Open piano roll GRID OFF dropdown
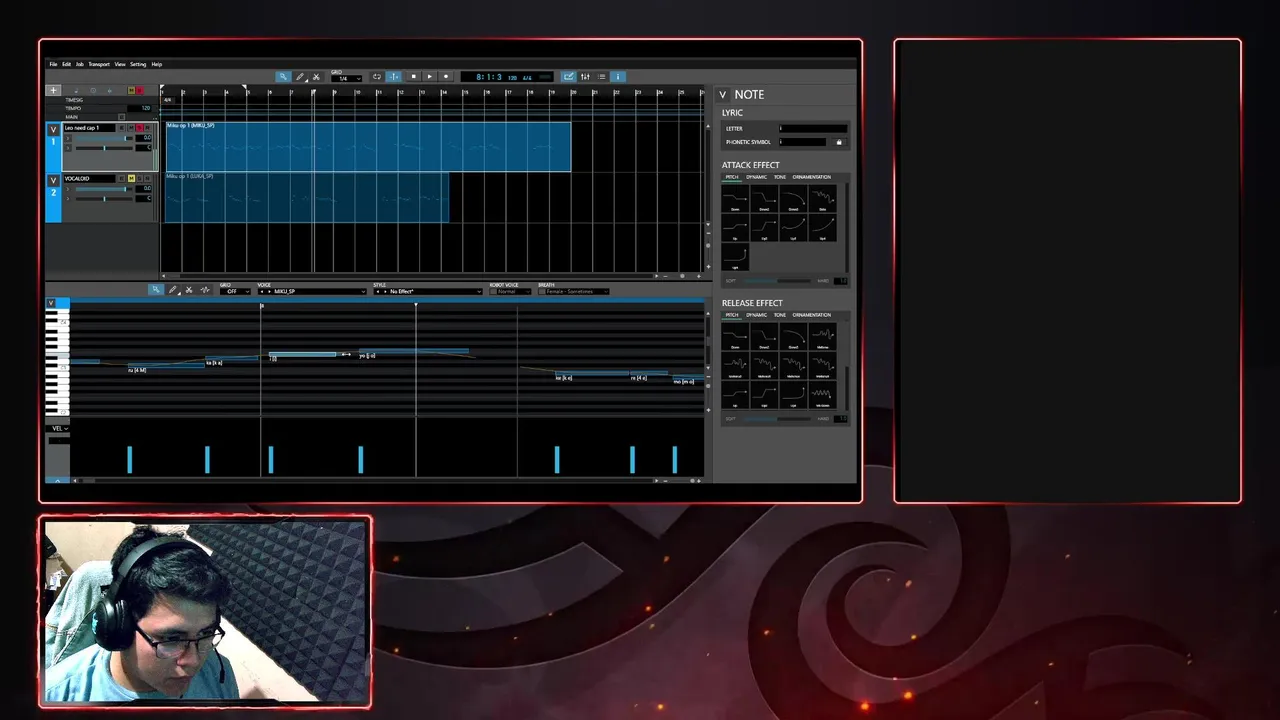 coord(235,291)
